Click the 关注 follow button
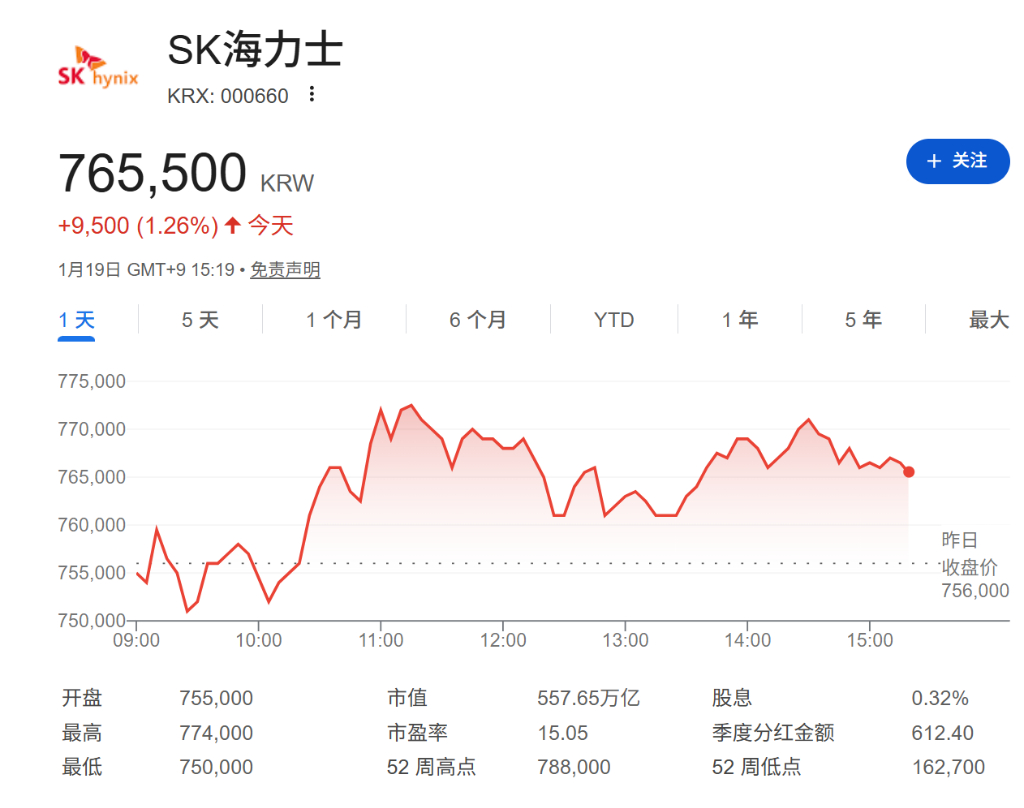The width and height of the screenshot is (1024, 808). [957, 161]
